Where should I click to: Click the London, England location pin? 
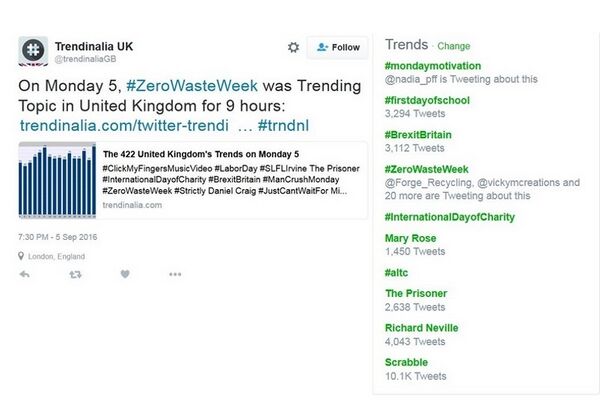pyautogui.click(x=23, y=255)
